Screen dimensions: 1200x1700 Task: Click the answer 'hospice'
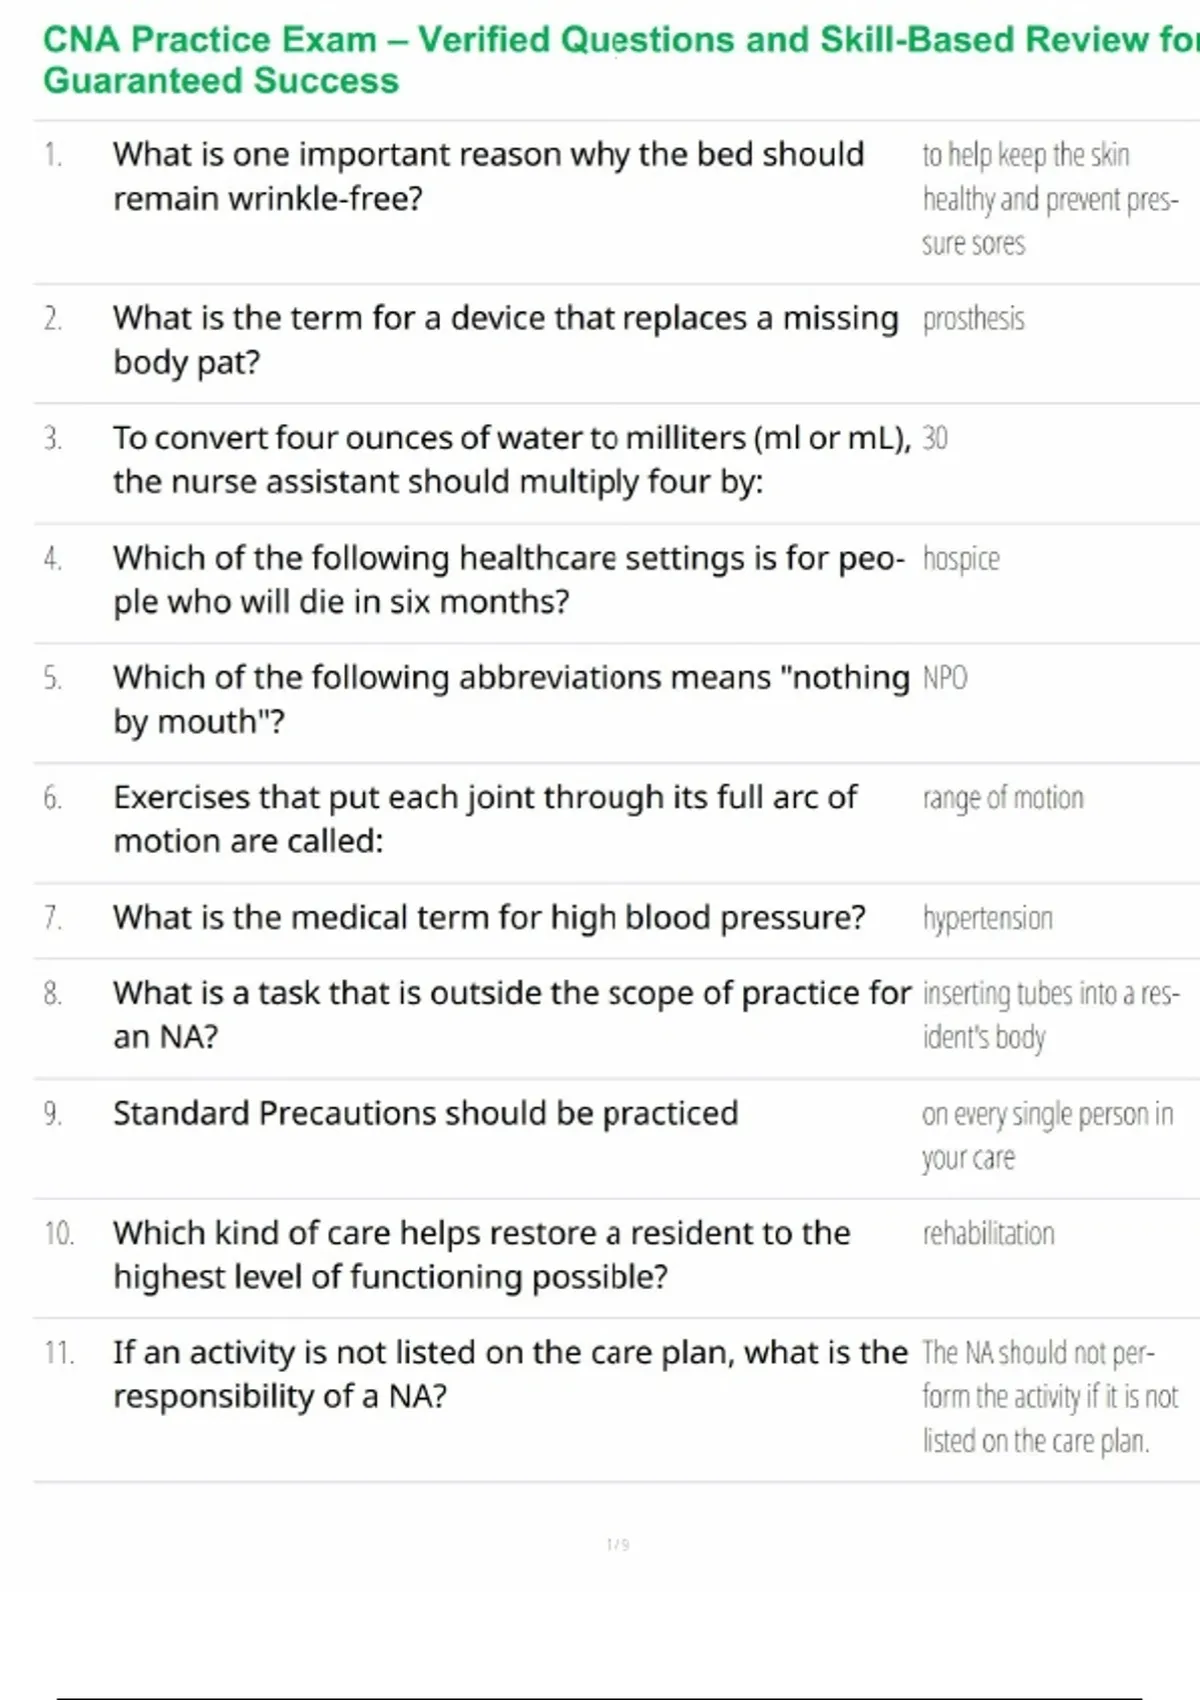[x=960, y=558]
